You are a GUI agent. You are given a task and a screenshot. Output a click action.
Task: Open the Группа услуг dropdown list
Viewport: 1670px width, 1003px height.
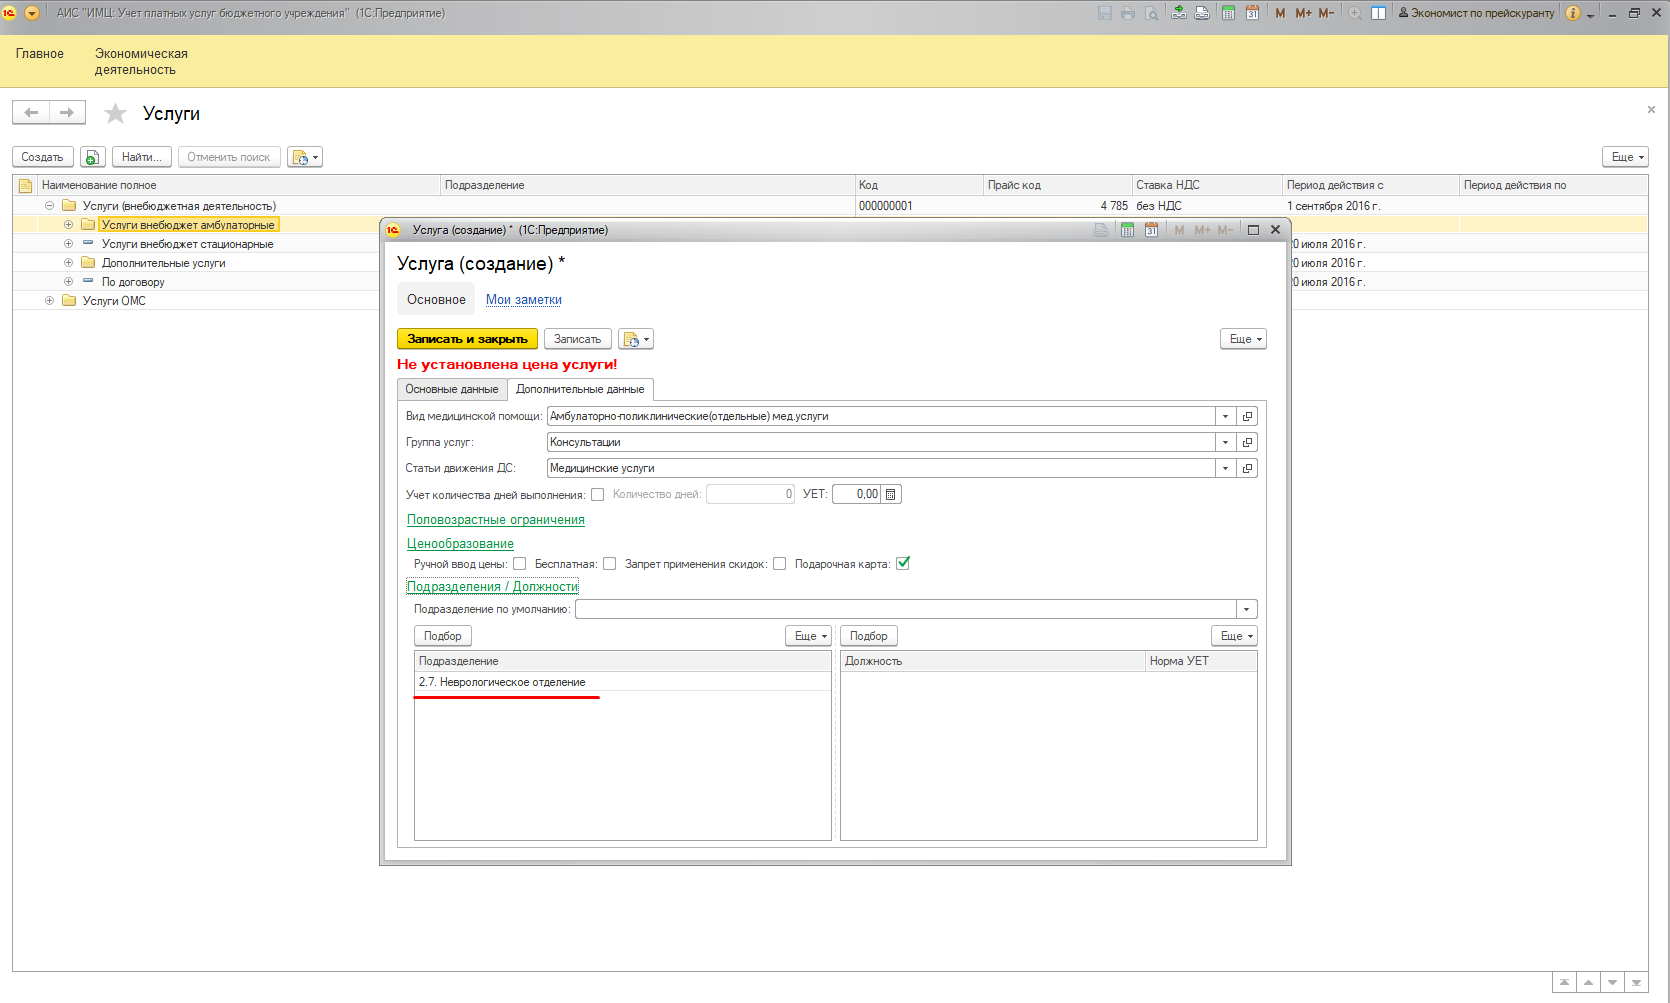point(1225,442)
